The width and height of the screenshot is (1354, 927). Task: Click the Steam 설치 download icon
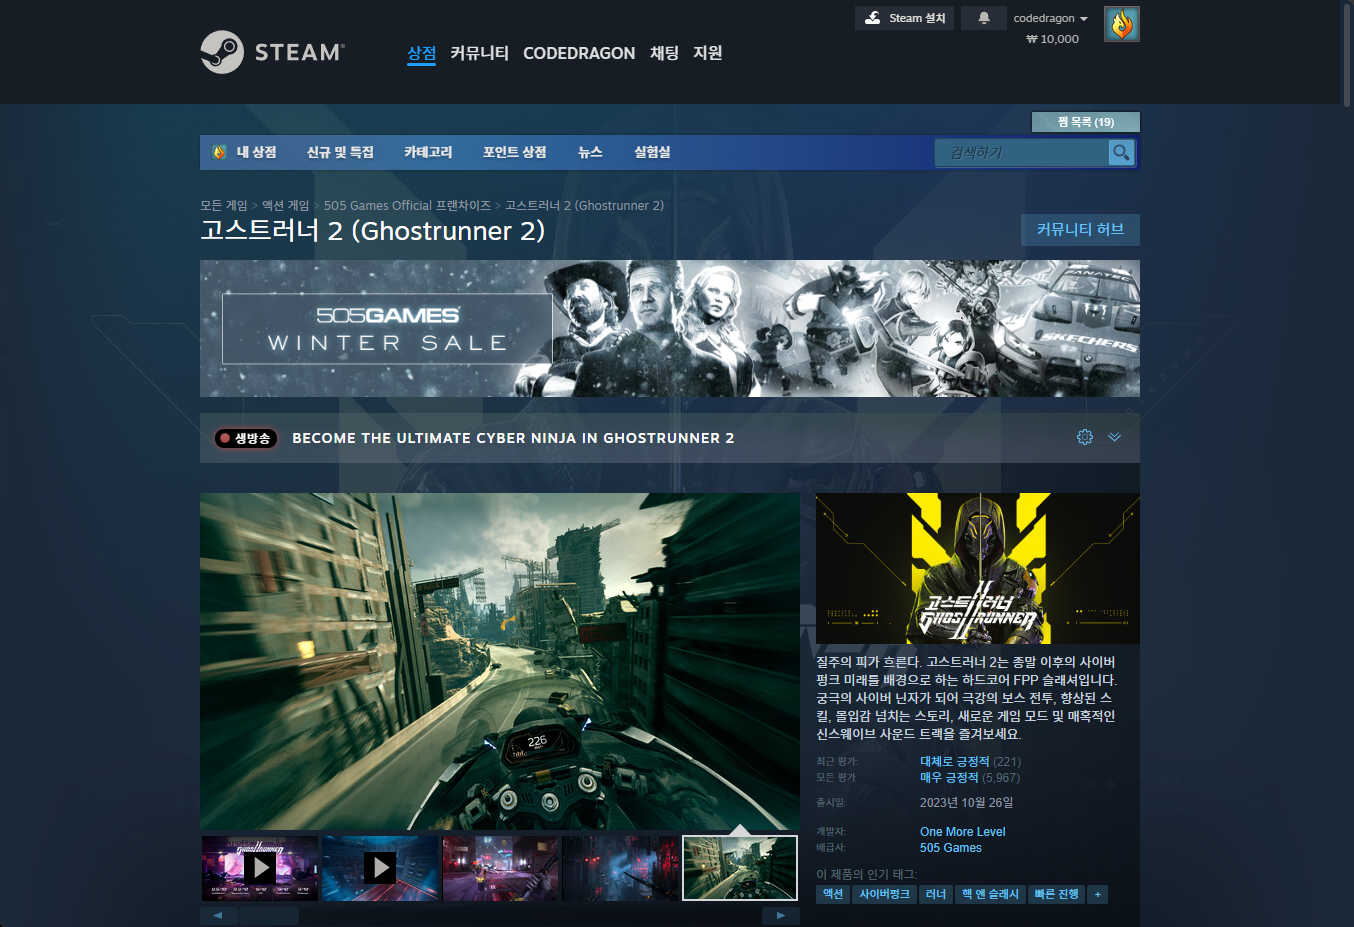tap(873, 18)
